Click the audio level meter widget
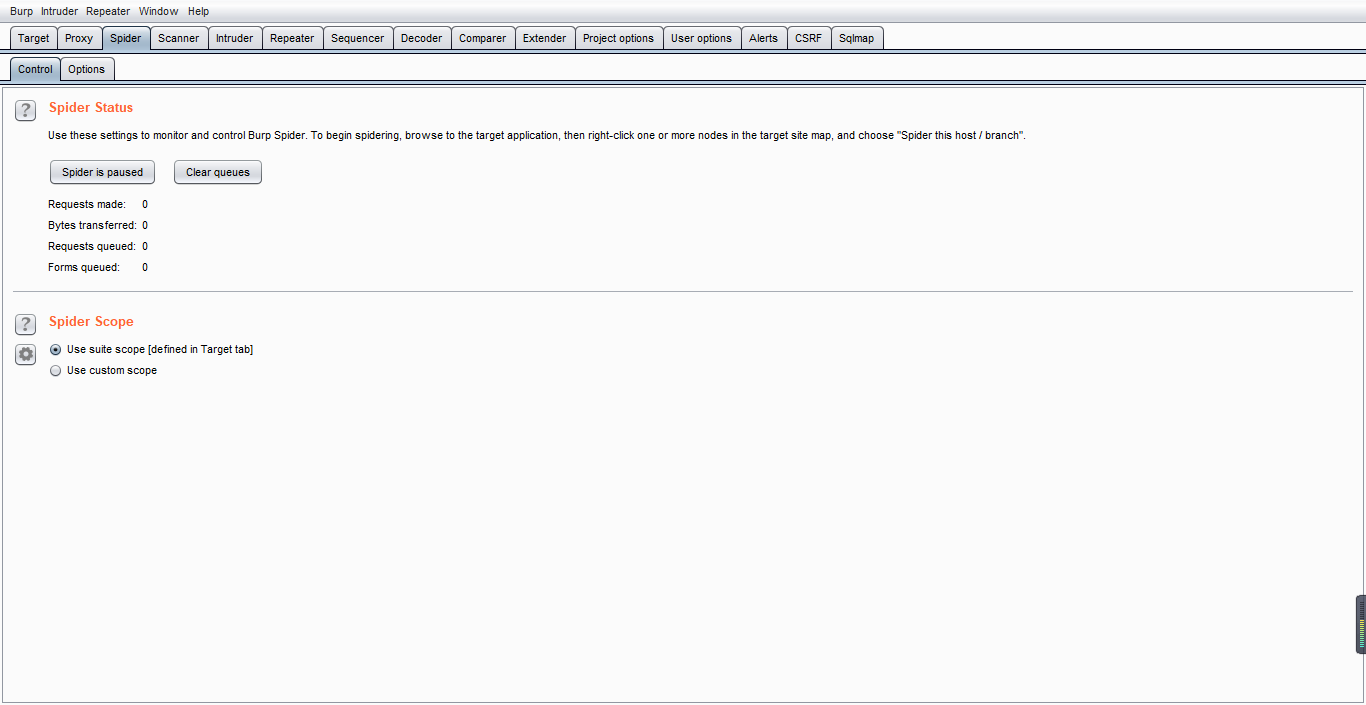Viewport: 1366px width, 705px height. click(1360, 625)
